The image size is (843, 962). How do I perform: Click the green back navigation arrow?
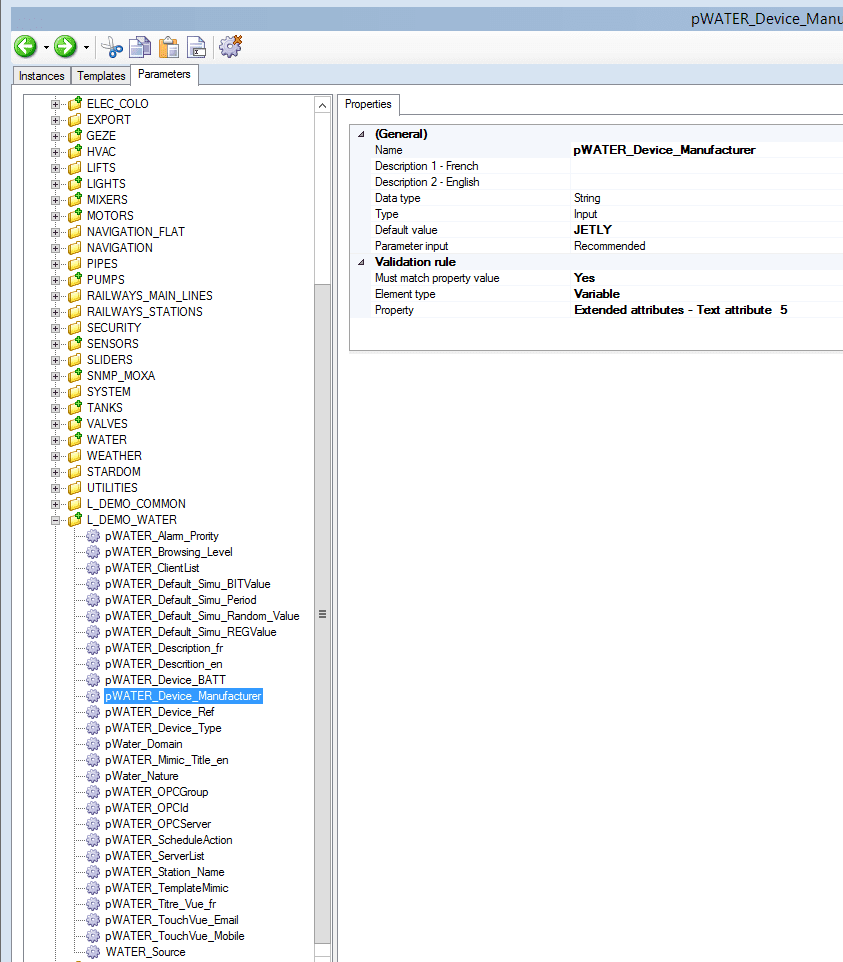tap(25, 46)
